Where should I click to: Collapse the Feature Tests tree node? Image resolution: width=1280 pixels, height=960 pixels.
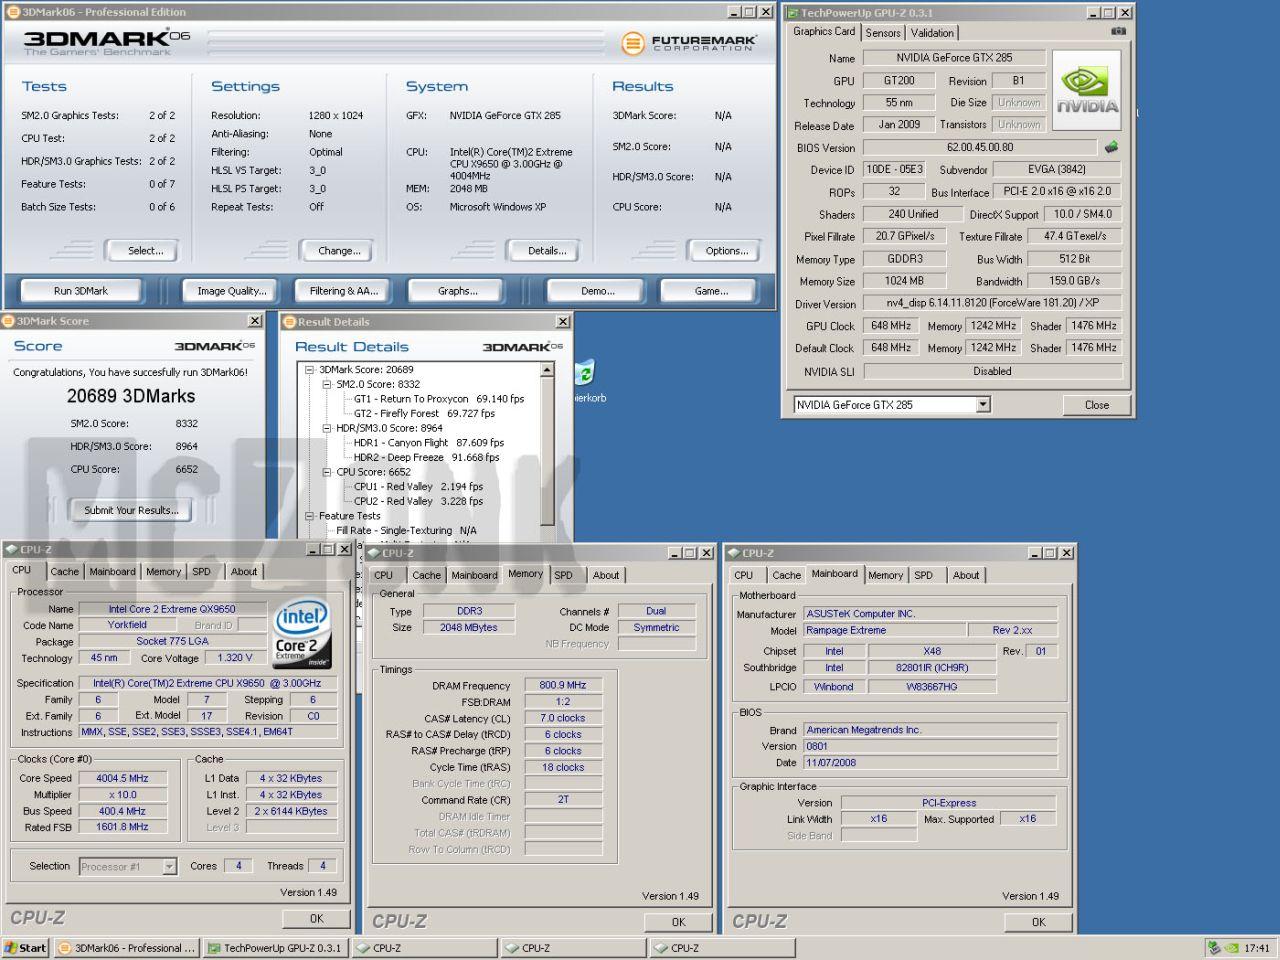pos(310,516)
